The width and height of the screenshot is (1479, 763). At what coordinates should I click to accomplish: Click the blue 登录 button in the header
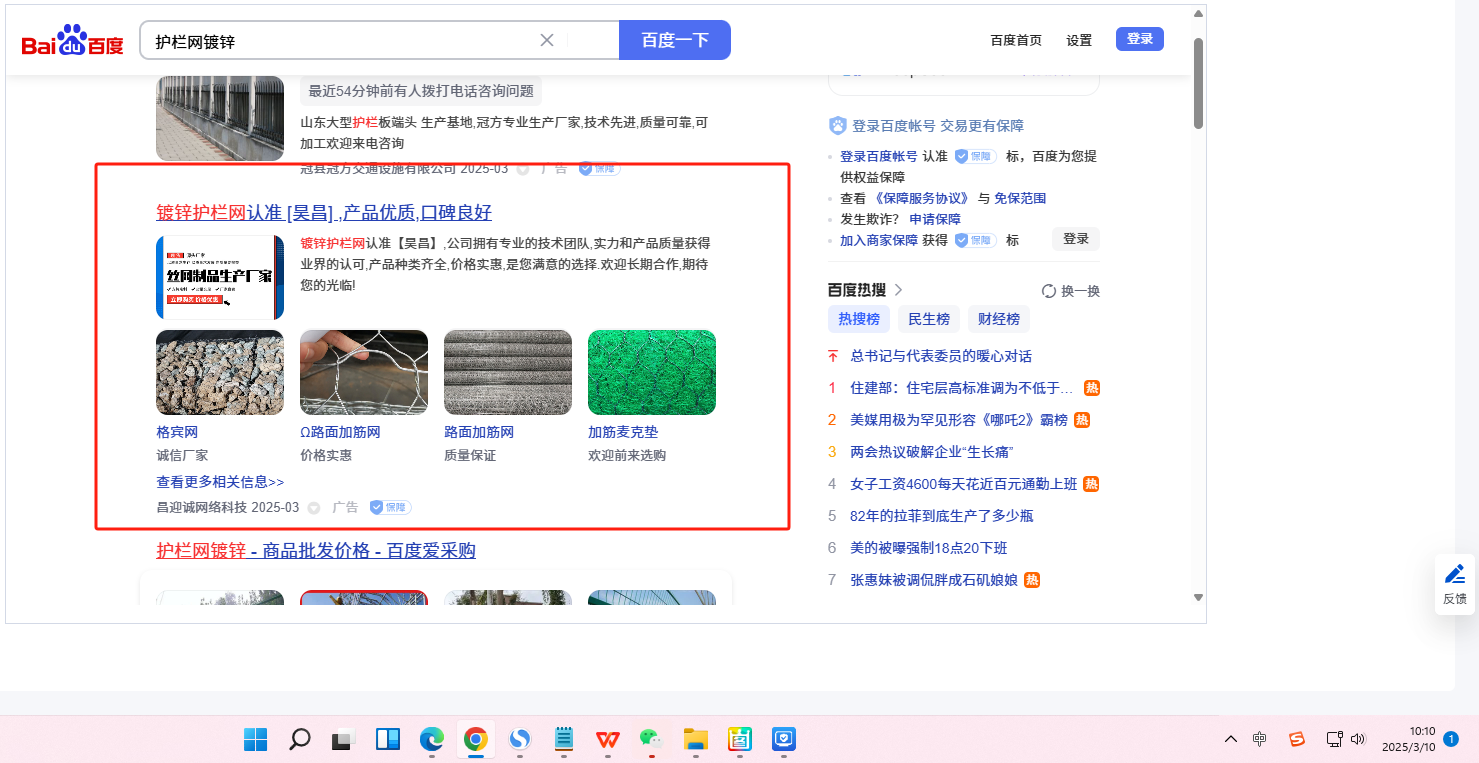(x=1140, y=39)
